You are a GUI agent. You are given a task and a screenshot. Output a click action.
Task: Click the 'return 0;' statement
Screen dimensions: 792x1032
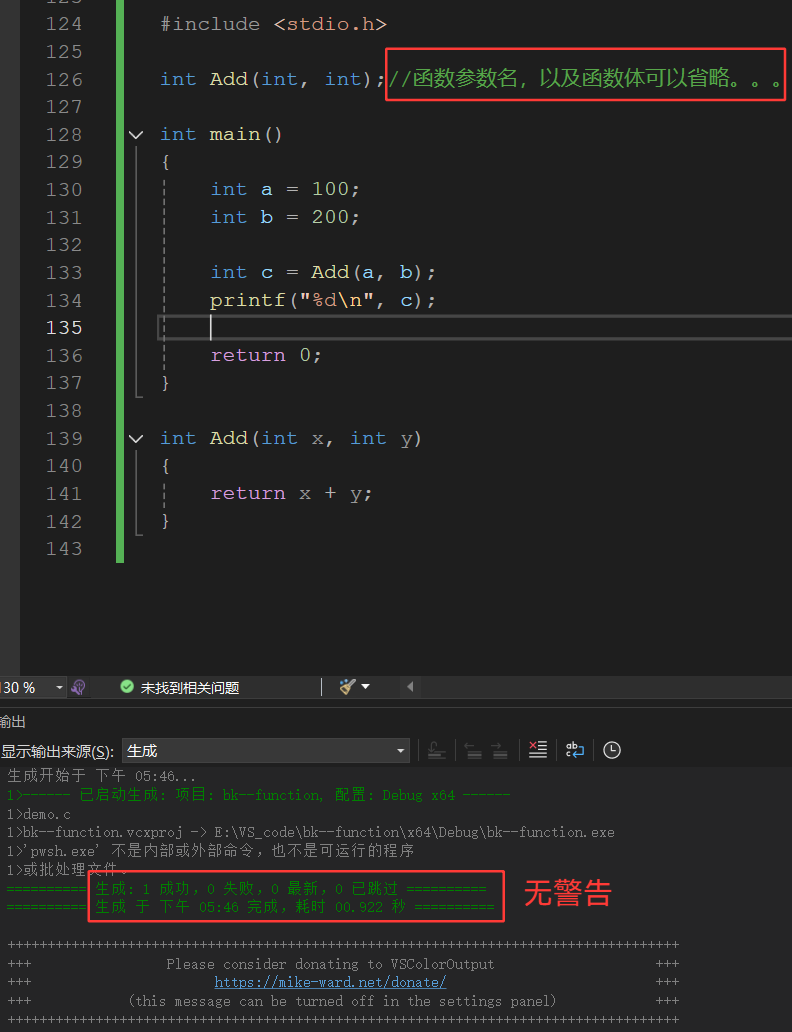266,355
